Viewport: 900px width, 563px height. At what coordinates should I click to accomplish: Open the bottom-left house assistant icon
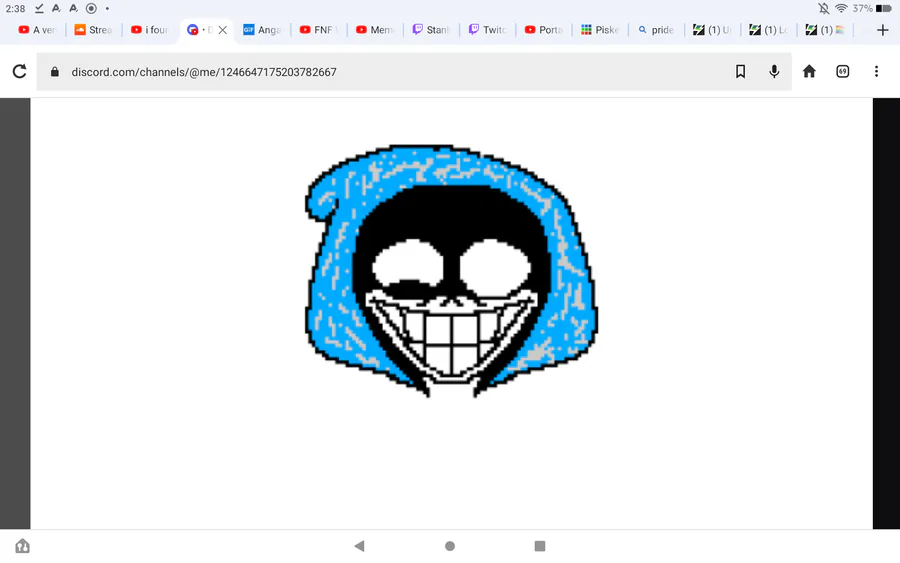[x=22, y=546]
